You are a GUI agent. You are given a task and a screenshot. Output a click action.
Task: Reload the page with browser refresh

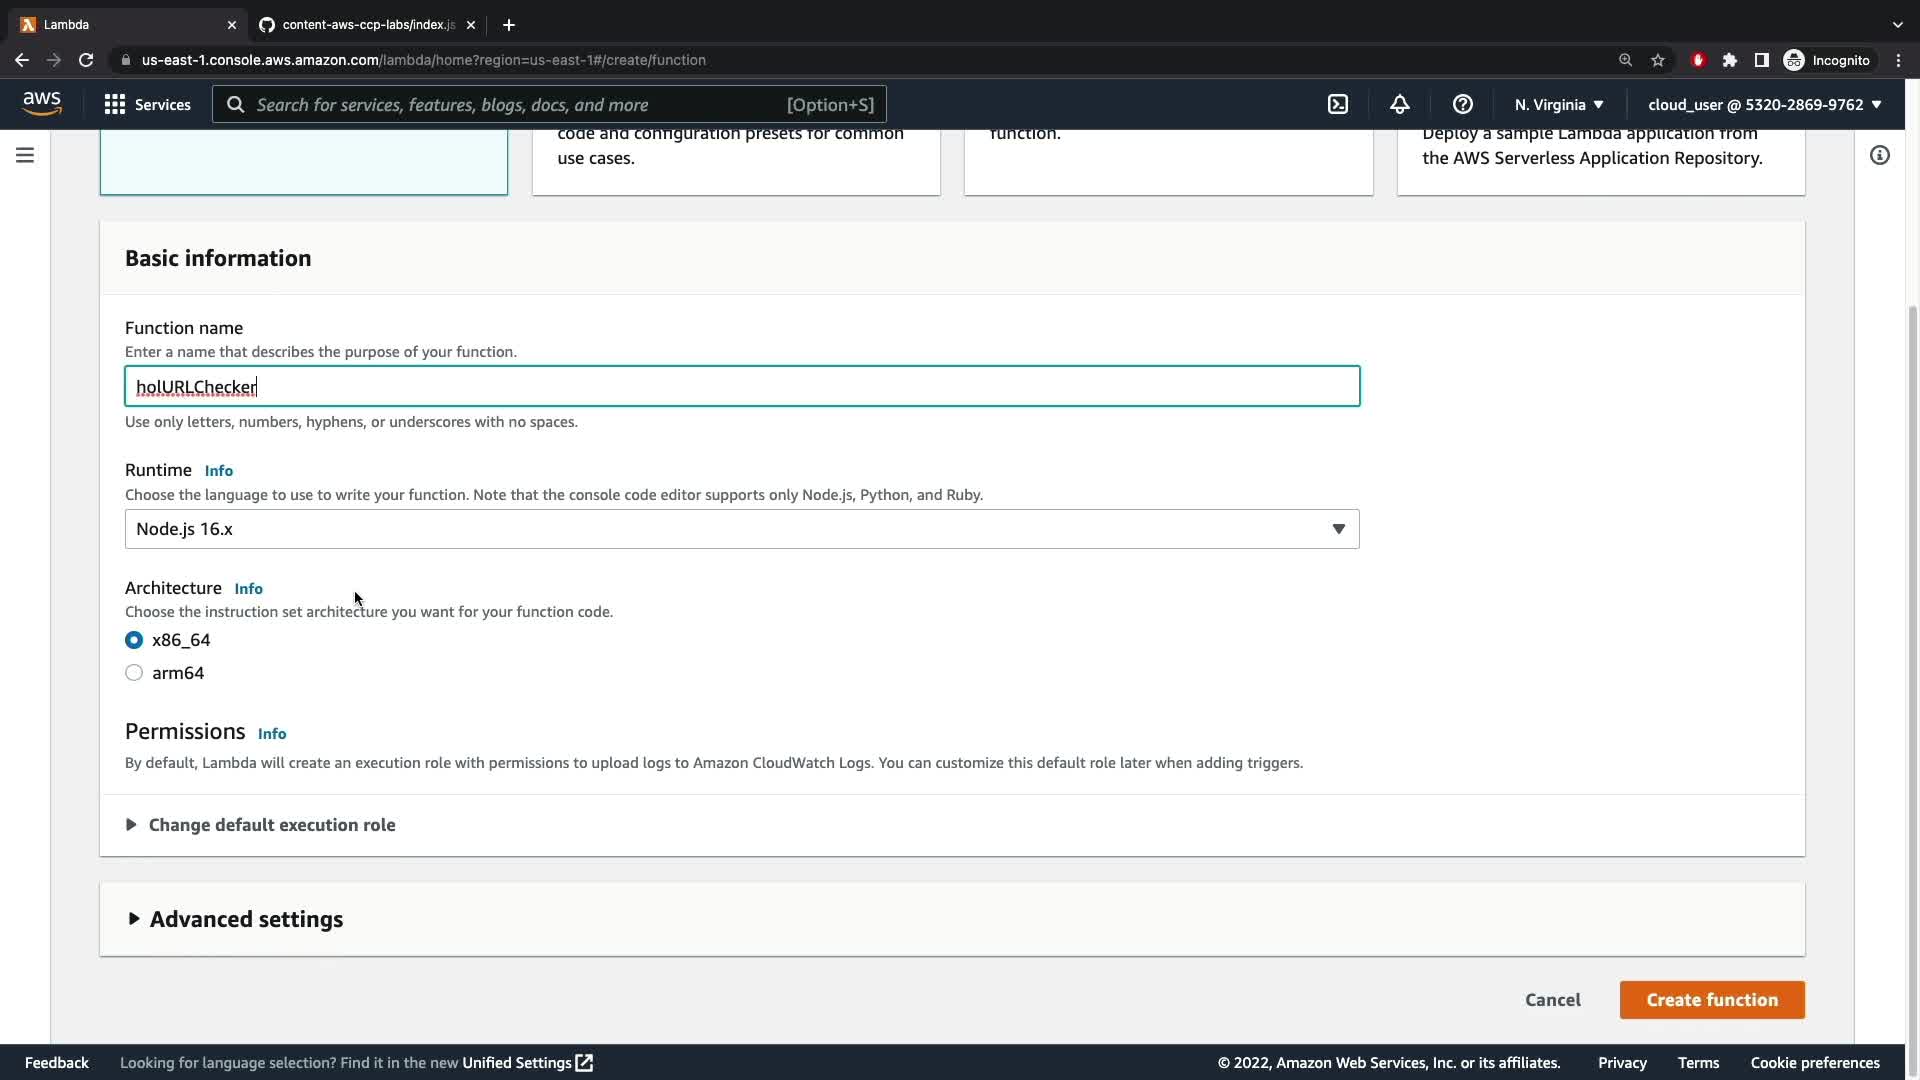[86, 60]
